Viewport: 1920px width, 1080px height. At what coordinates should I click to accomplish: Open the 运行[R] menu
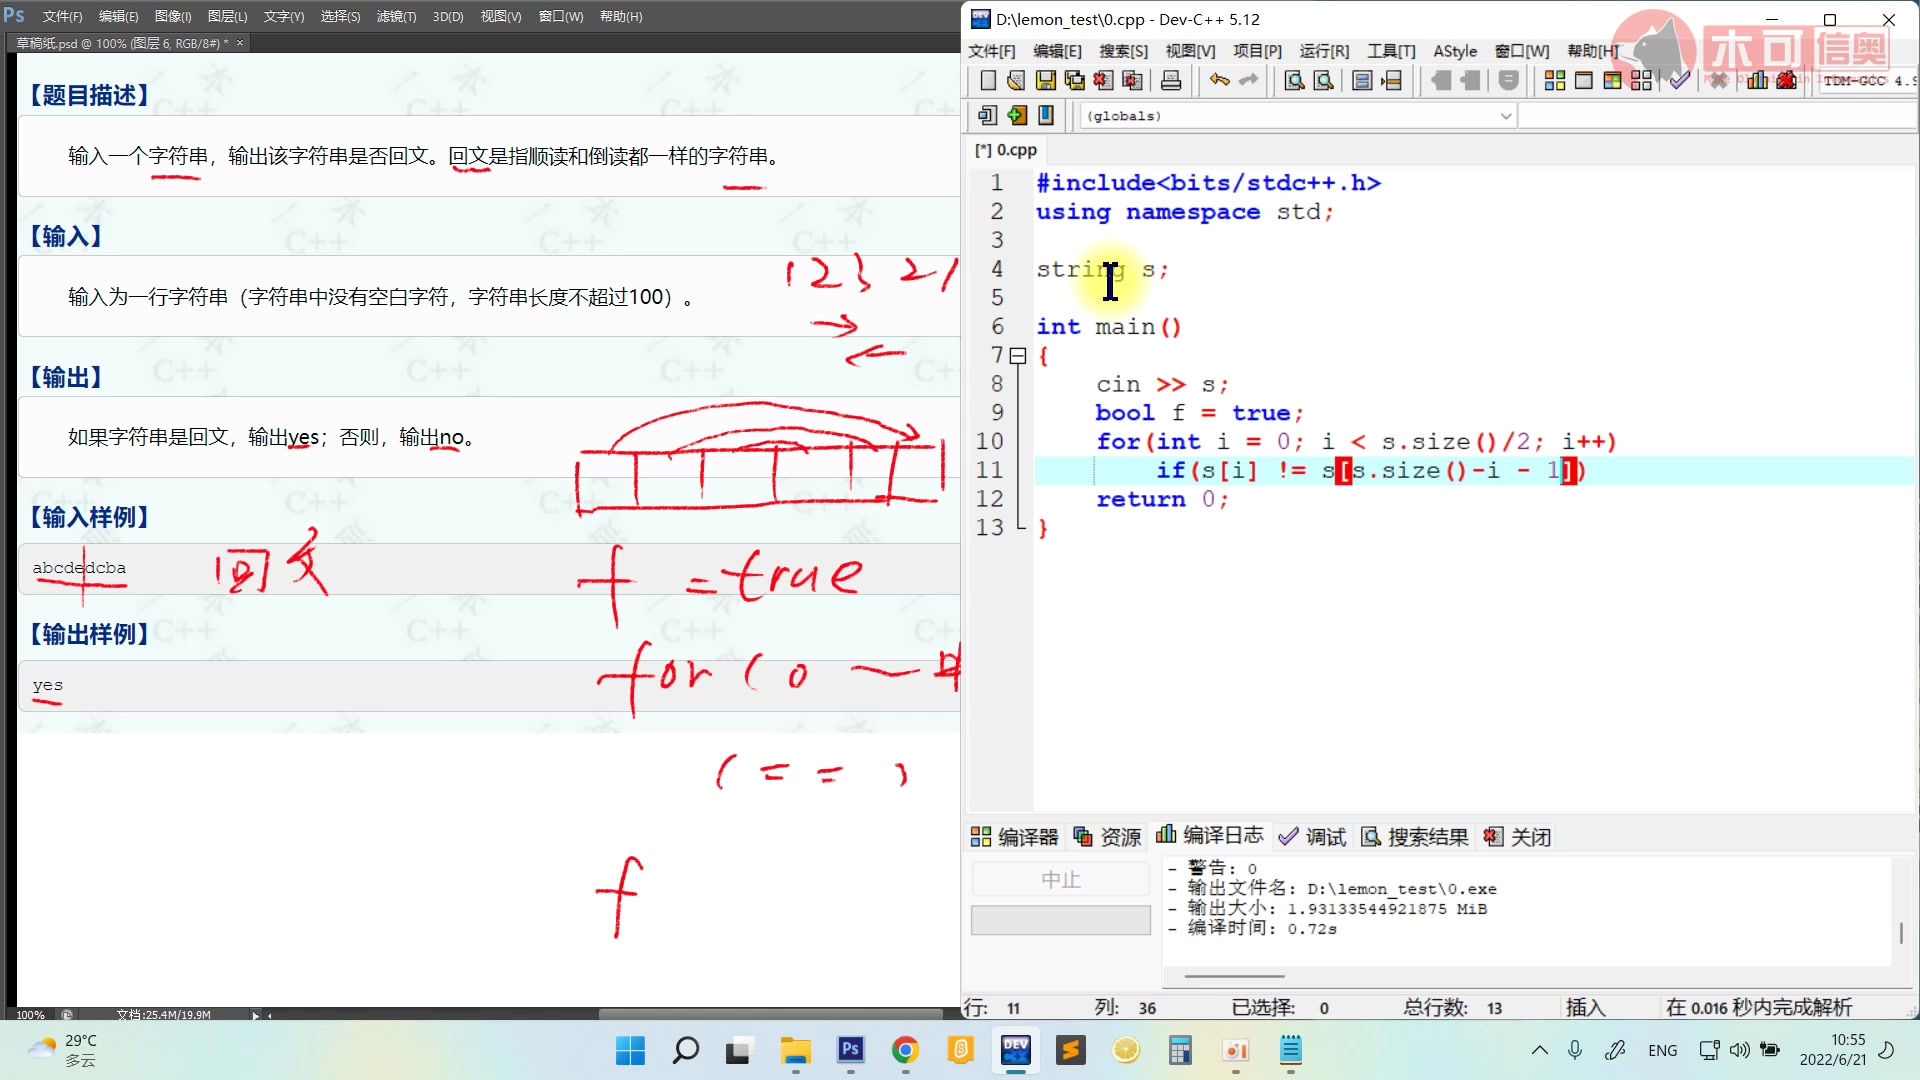(1324, 51)
